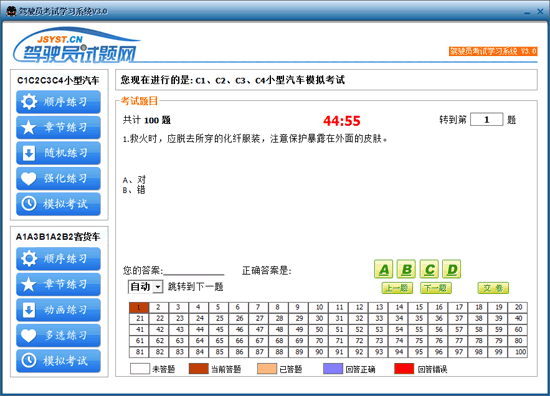Screen dimensions: 550x396
Task: Click the application icon in title bar
Action: pyautogui.click(x=11, y=11)
